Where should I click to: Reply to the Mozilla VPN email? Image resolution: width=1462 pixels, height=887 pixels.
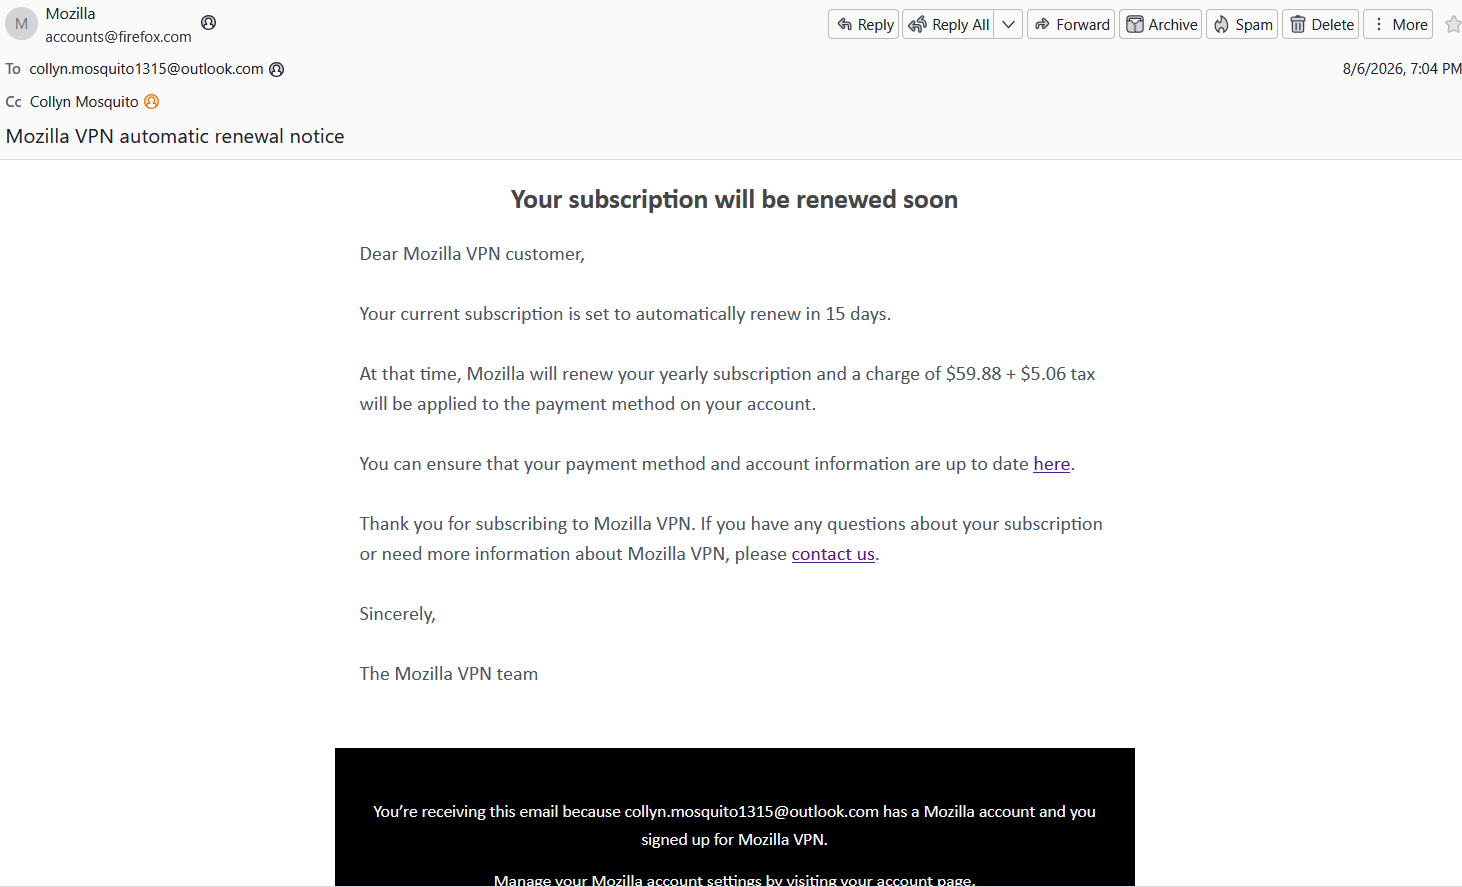tap(864, 24)
